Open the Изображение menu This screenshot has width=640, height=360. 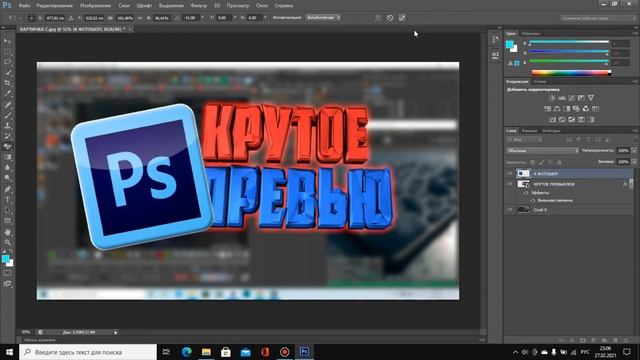[x=96, y=6]
